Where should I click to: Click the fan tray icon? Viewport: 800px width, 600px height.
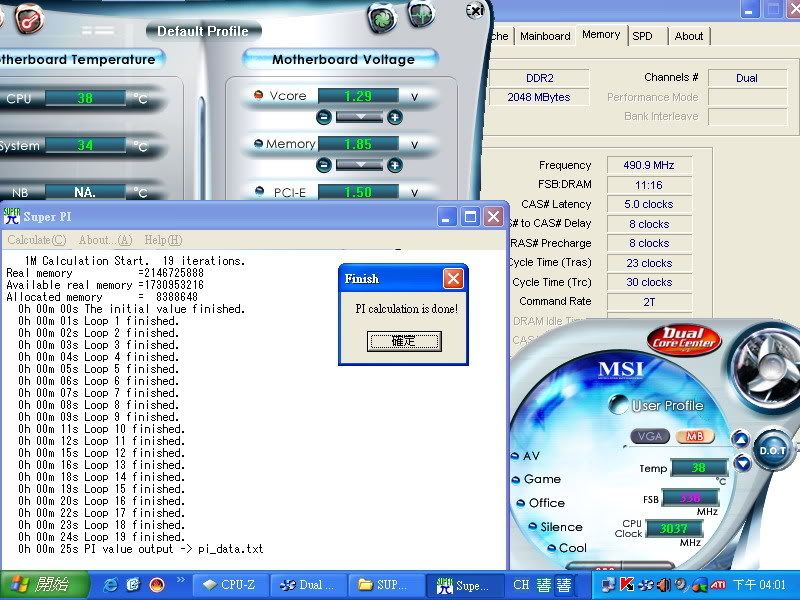click(647, 585)
